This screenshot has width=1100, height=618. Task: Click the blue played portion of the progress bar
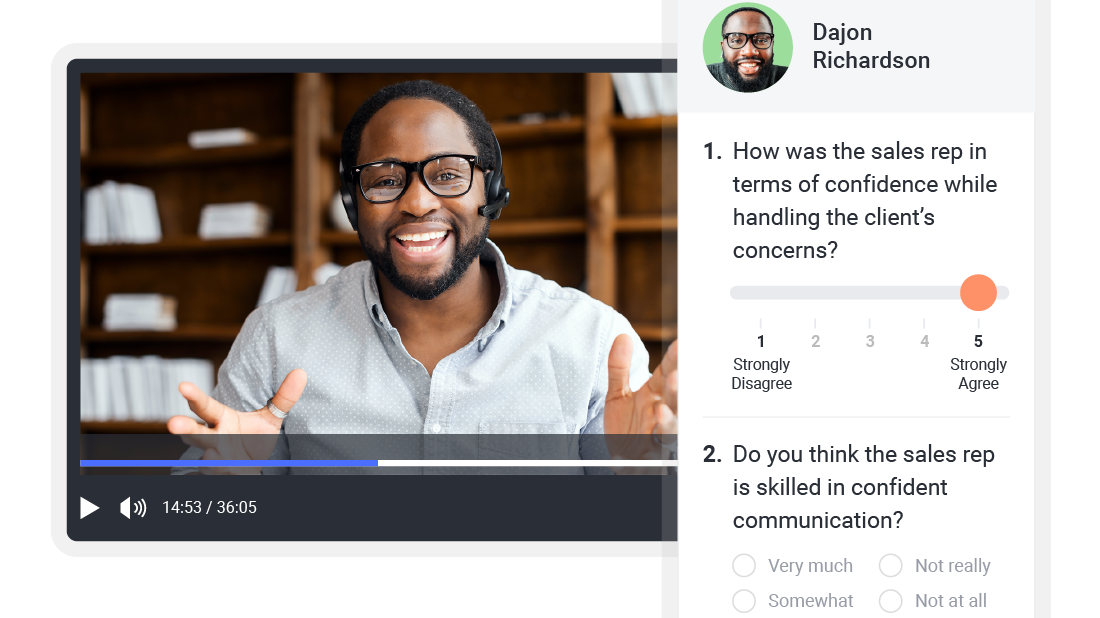(x=228, y=463)
